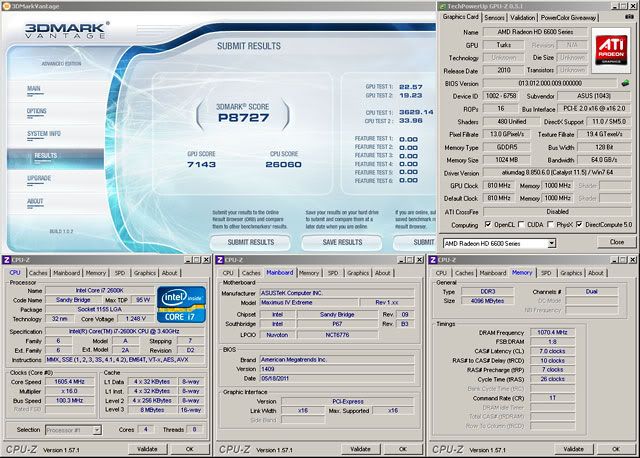Click Validate in the CPU-Z mainboard window
This screenshot has width=640, height=458.
(x=360, y=449)
